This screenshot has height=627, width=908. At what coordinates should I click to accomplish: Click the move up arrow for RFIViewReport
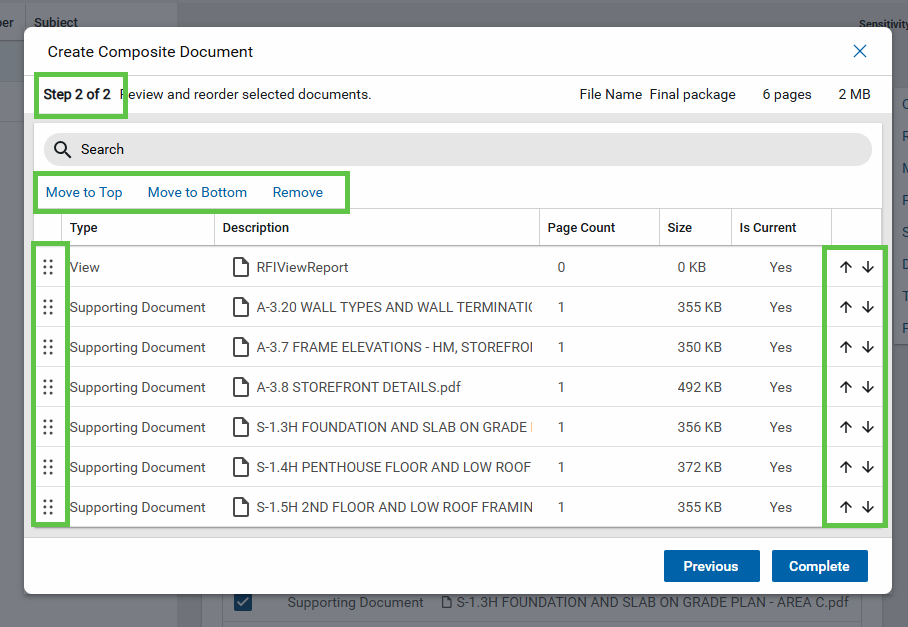[x=845, y=267]
